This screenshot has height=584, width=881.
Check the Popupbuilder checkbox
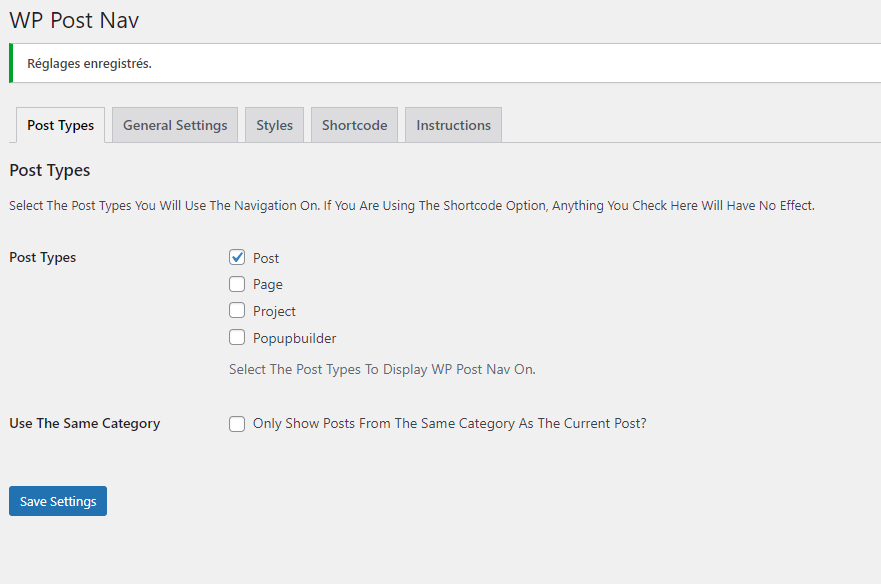point(237,337)
